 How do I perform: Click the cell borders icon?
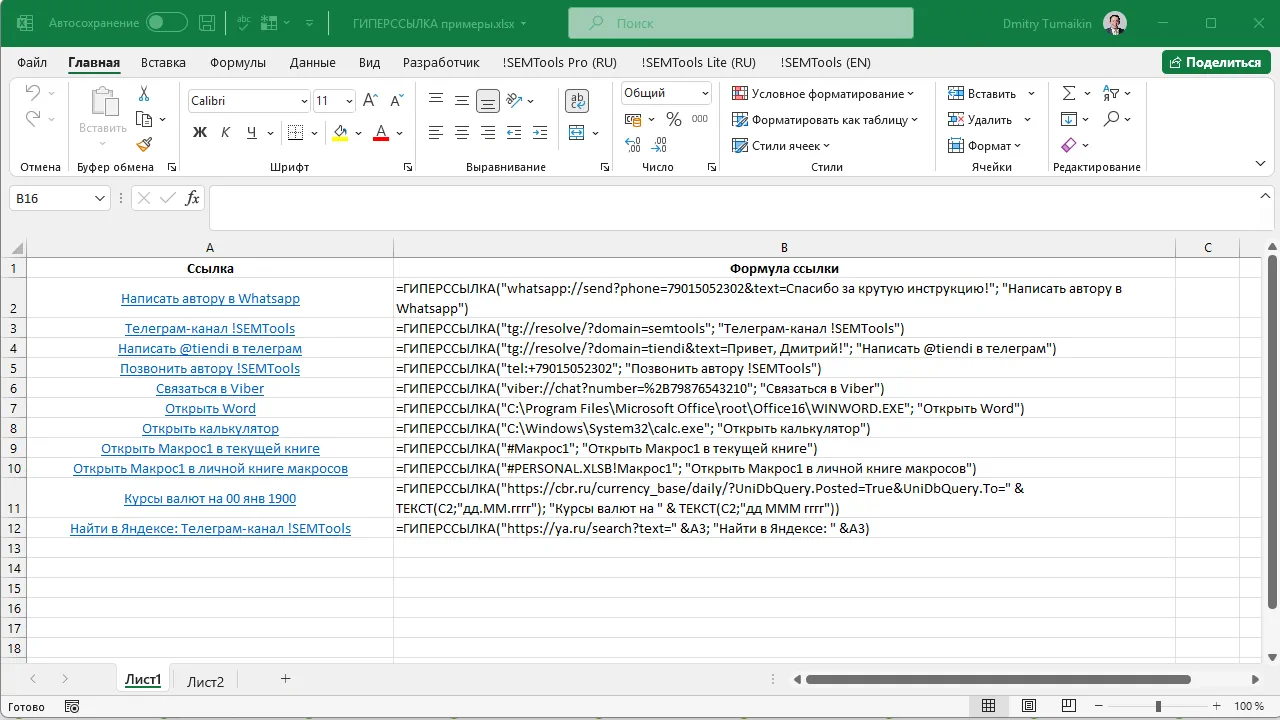point(294,132)
